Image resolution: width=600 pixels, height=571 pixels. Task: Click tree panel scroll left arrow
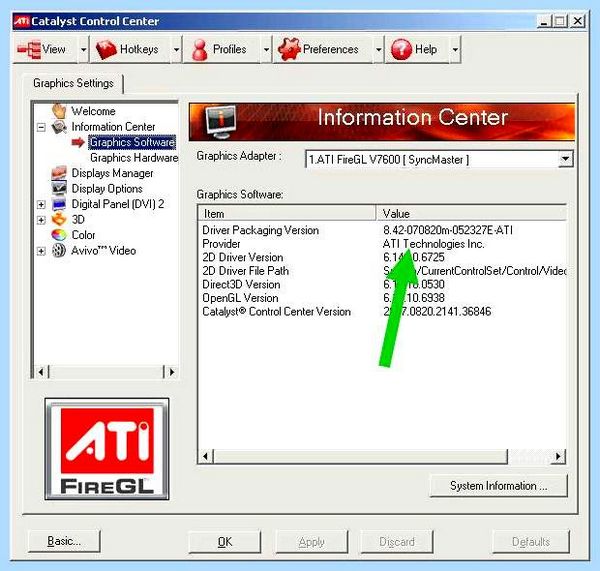(41, 372)
